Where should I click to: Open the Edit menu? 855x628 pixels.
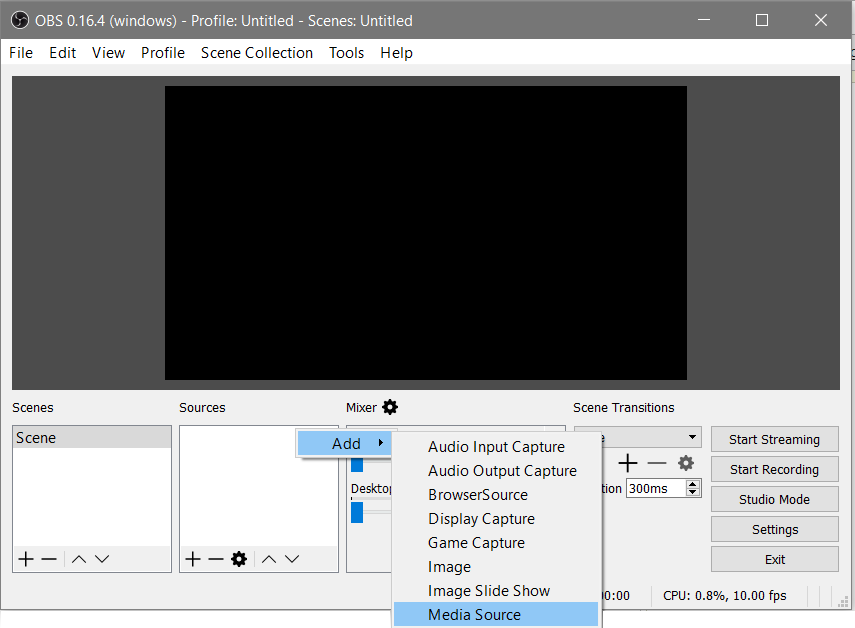(63, 53)
